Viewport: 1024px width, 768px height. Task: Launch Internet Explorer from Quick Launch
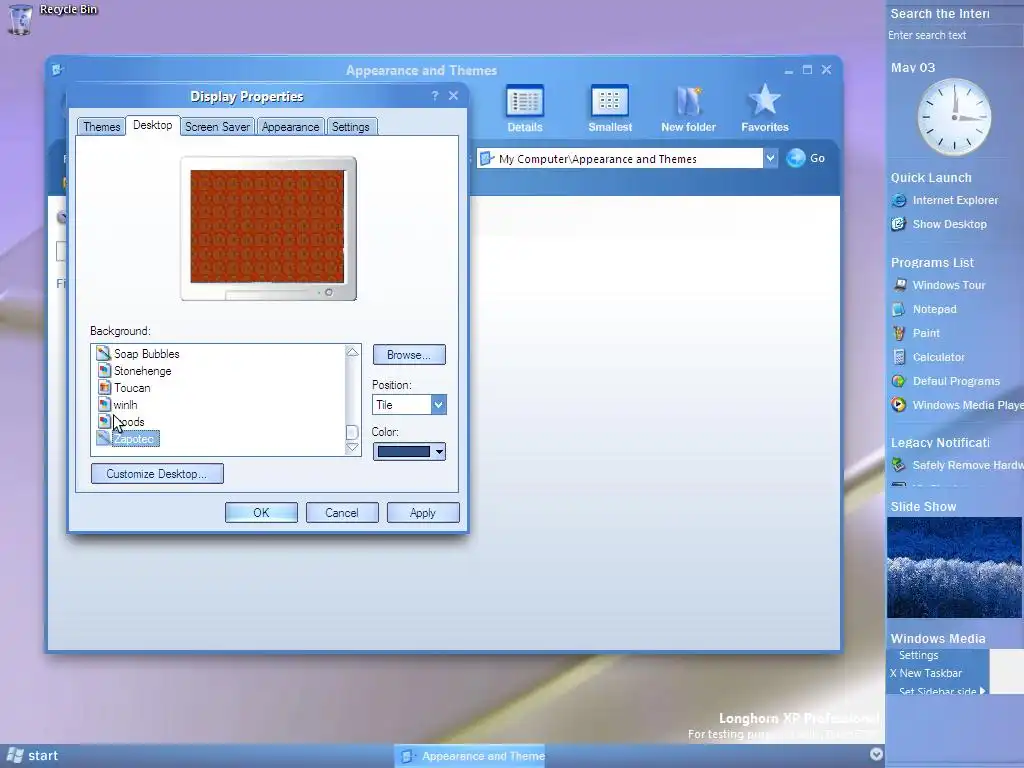pyautogui.click(x=944, y=200)
